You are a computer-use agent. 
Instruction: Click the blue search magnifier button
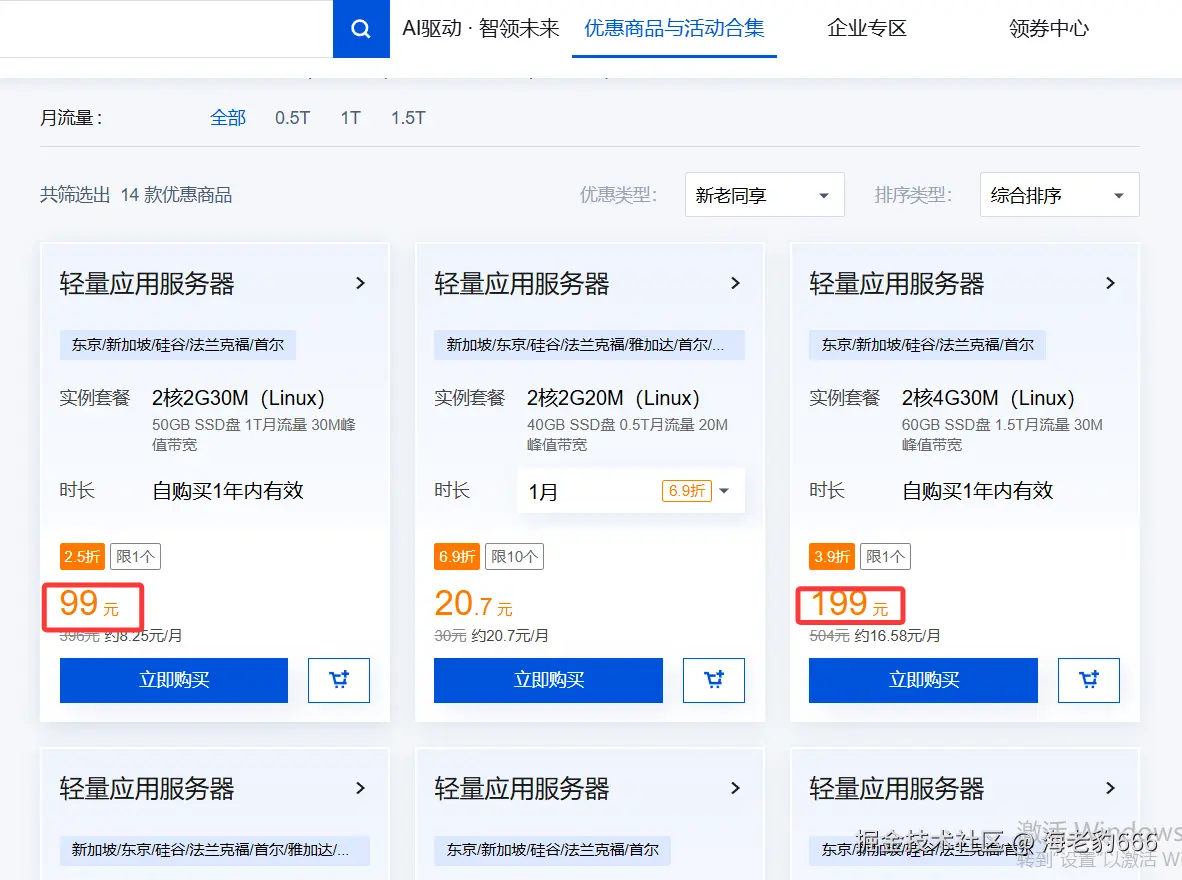point(361,29)
